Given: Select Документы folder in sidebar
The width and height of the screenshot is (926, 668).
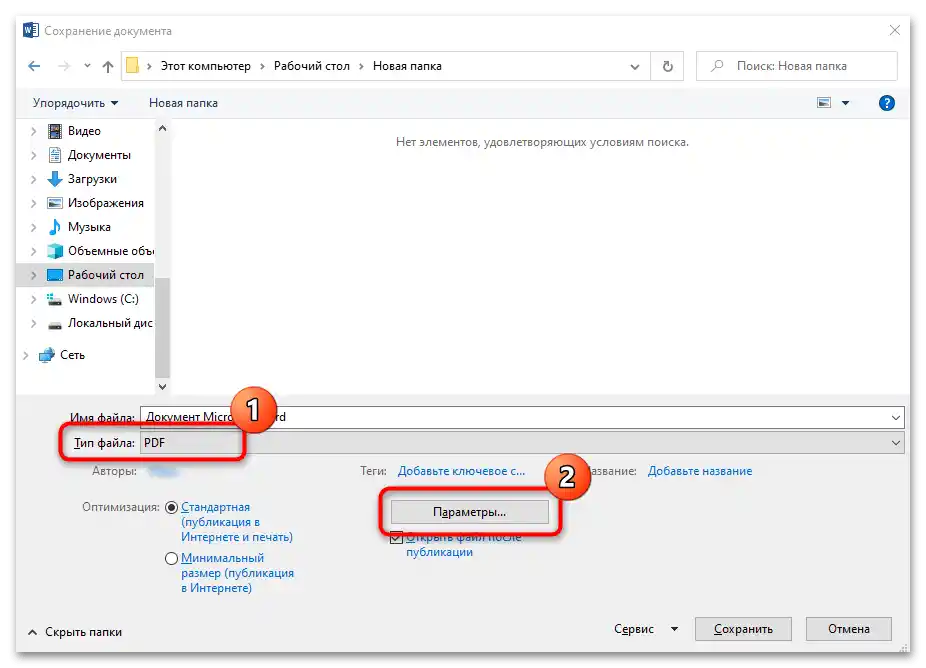Looking at the screenshot, I should click(99, 155).
